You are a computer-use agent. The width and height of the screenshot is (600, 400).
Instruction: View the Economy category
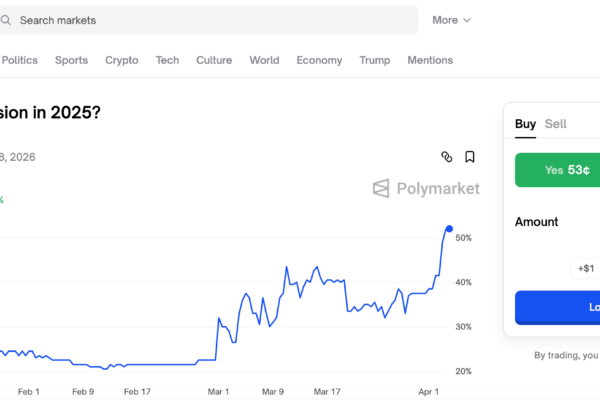click(x=319, y=60)
